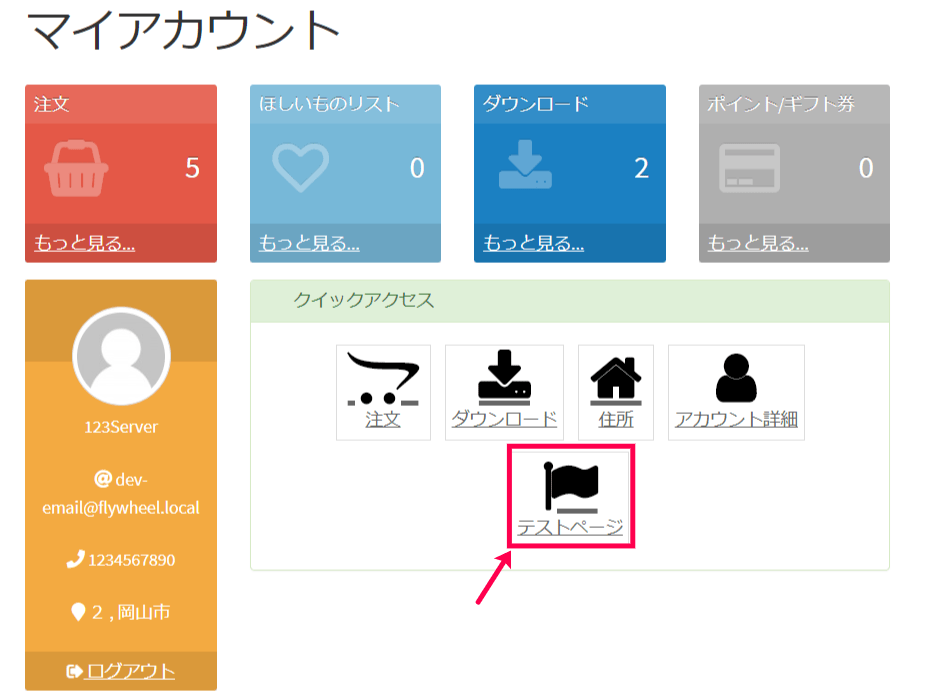Open もっと見る link in 注文 card
This screenshot has width=929, height=698.
click(x=84, y=243)
